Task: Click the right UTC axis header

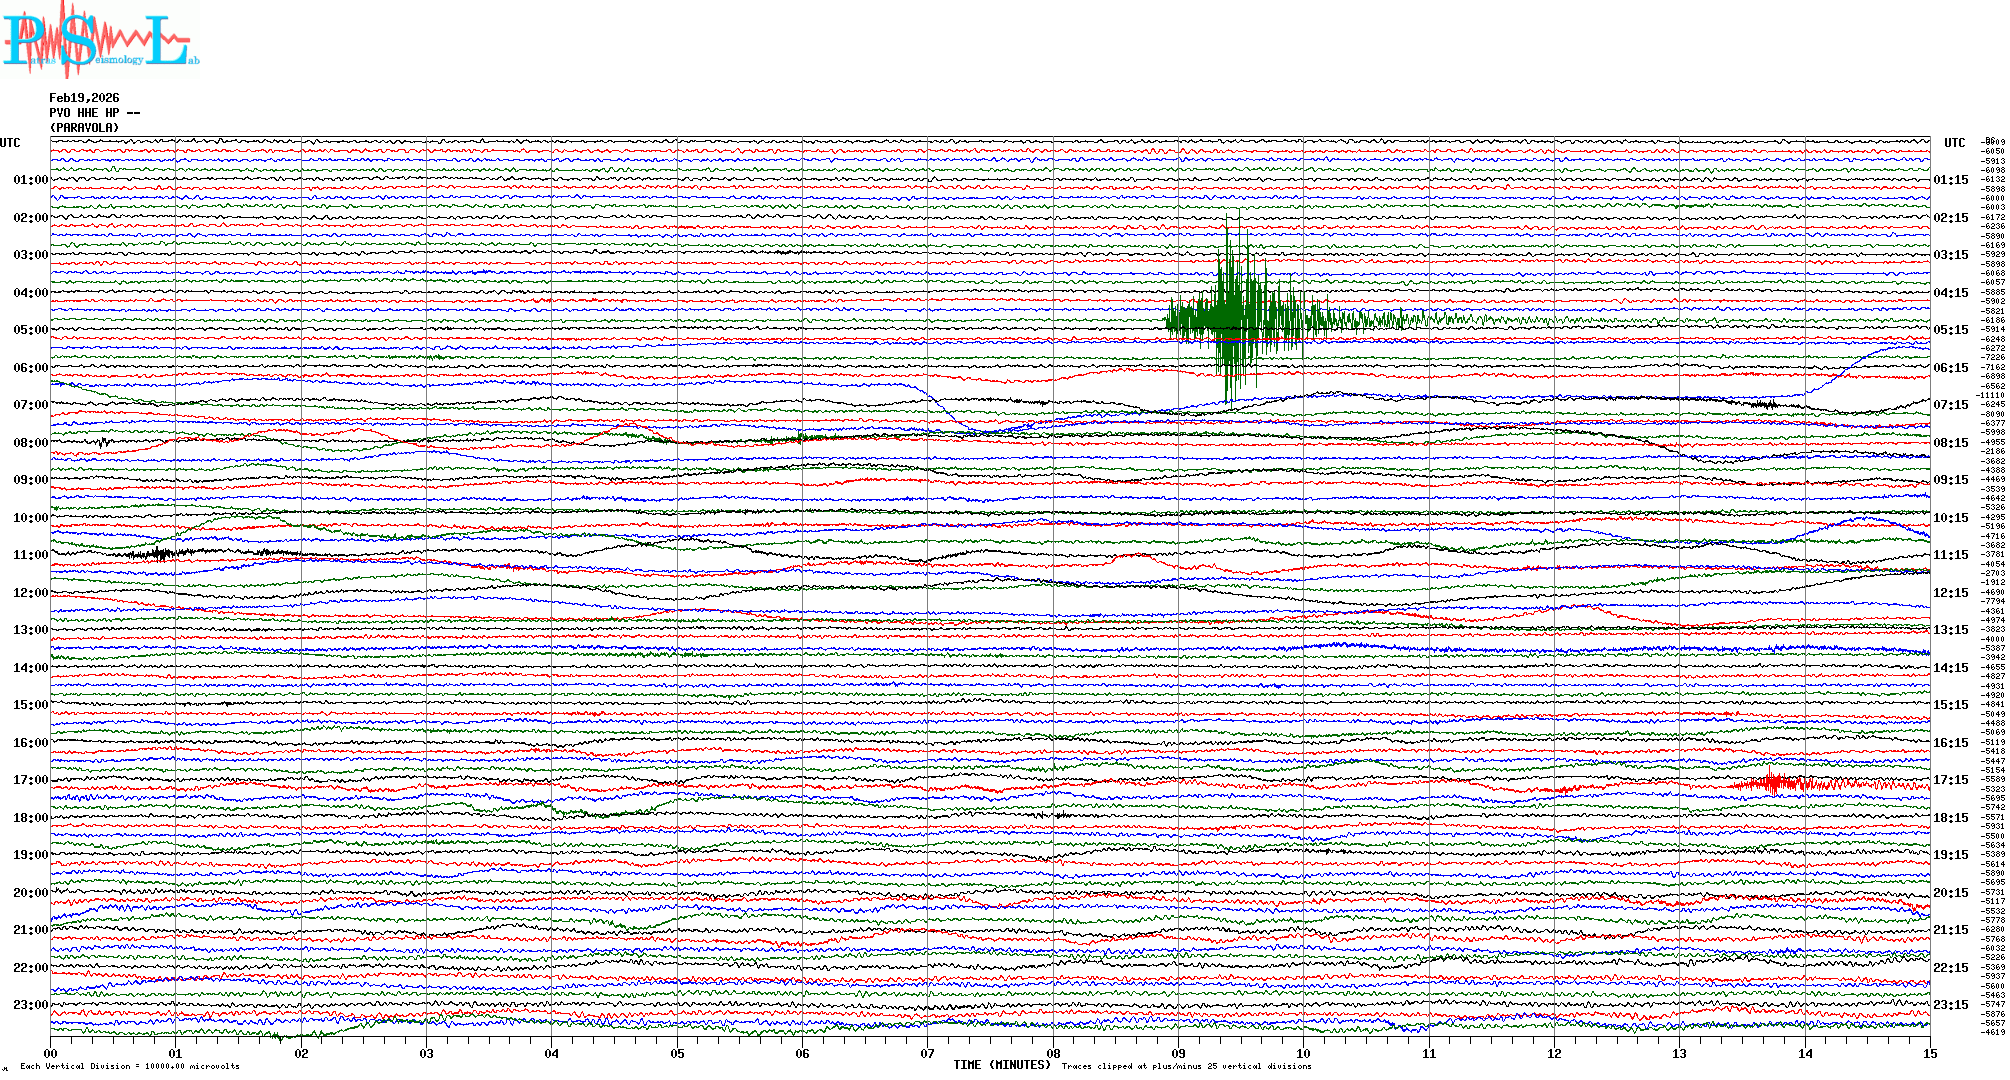Action: tap(1954, 143)
